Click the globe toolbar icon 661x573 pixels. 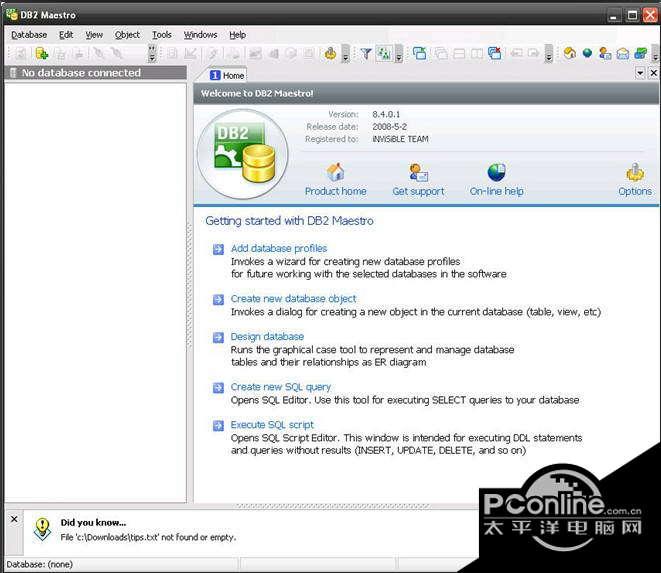(587, 54)
